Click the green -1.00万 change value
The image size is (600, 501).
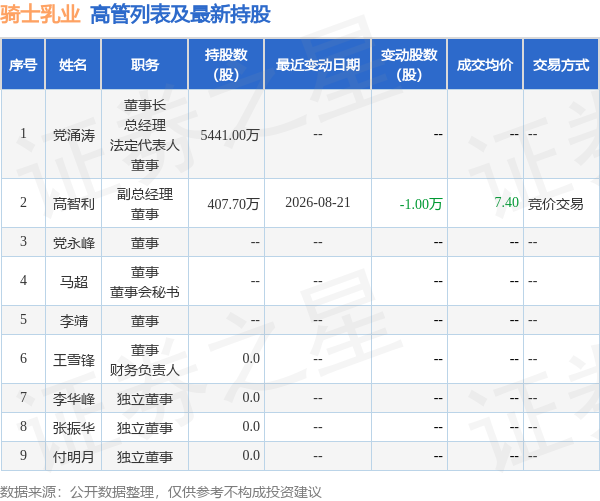421,204
